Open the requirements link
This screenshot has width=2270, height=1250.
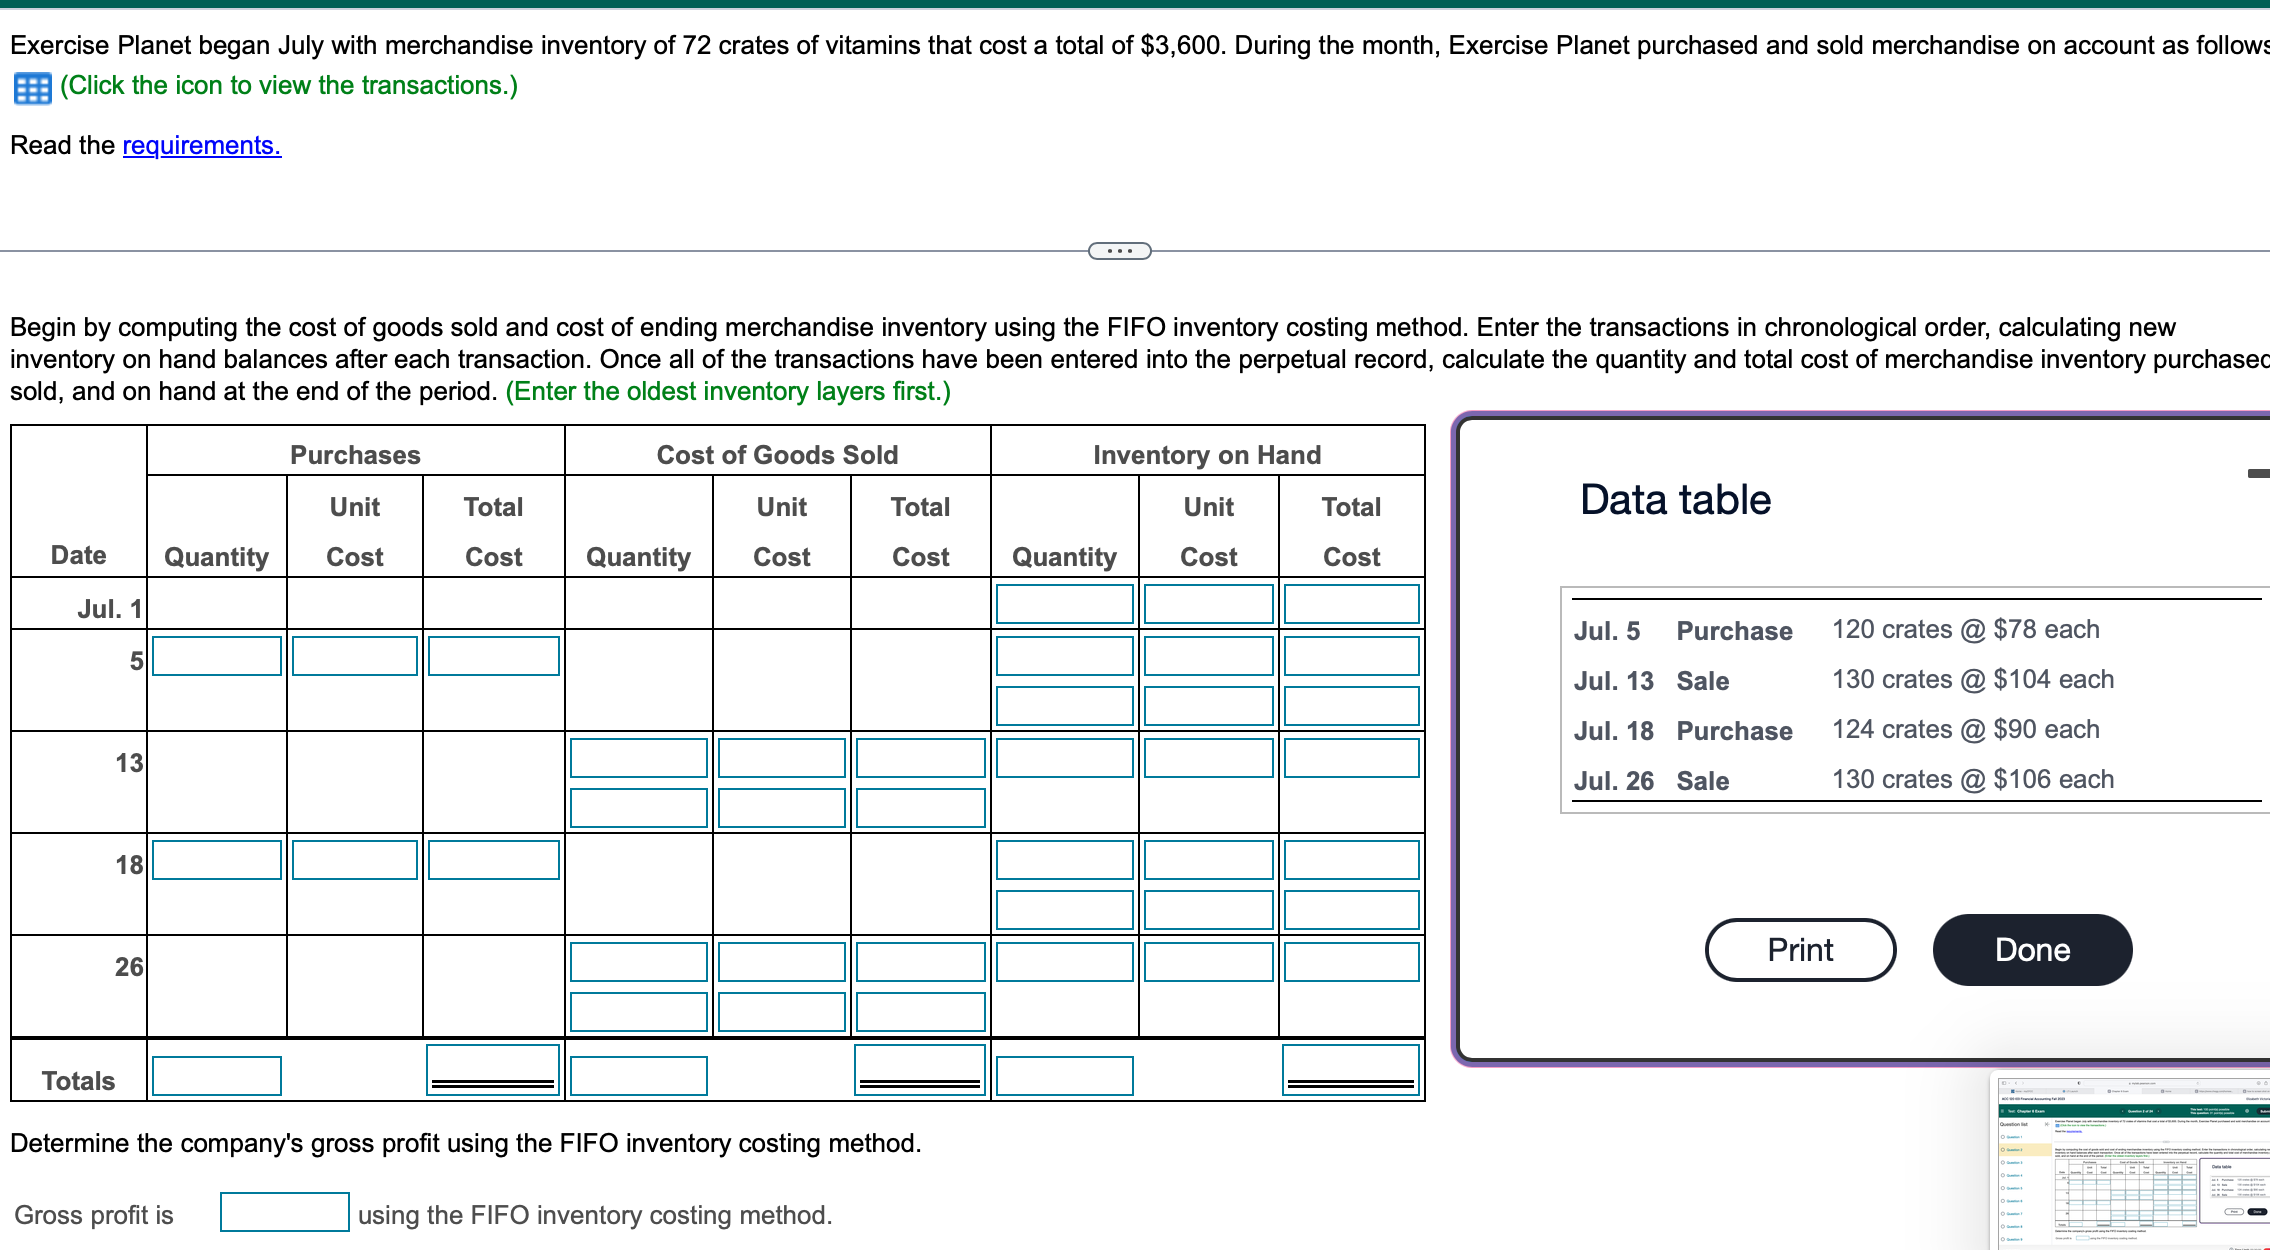(x=201, y=145)
